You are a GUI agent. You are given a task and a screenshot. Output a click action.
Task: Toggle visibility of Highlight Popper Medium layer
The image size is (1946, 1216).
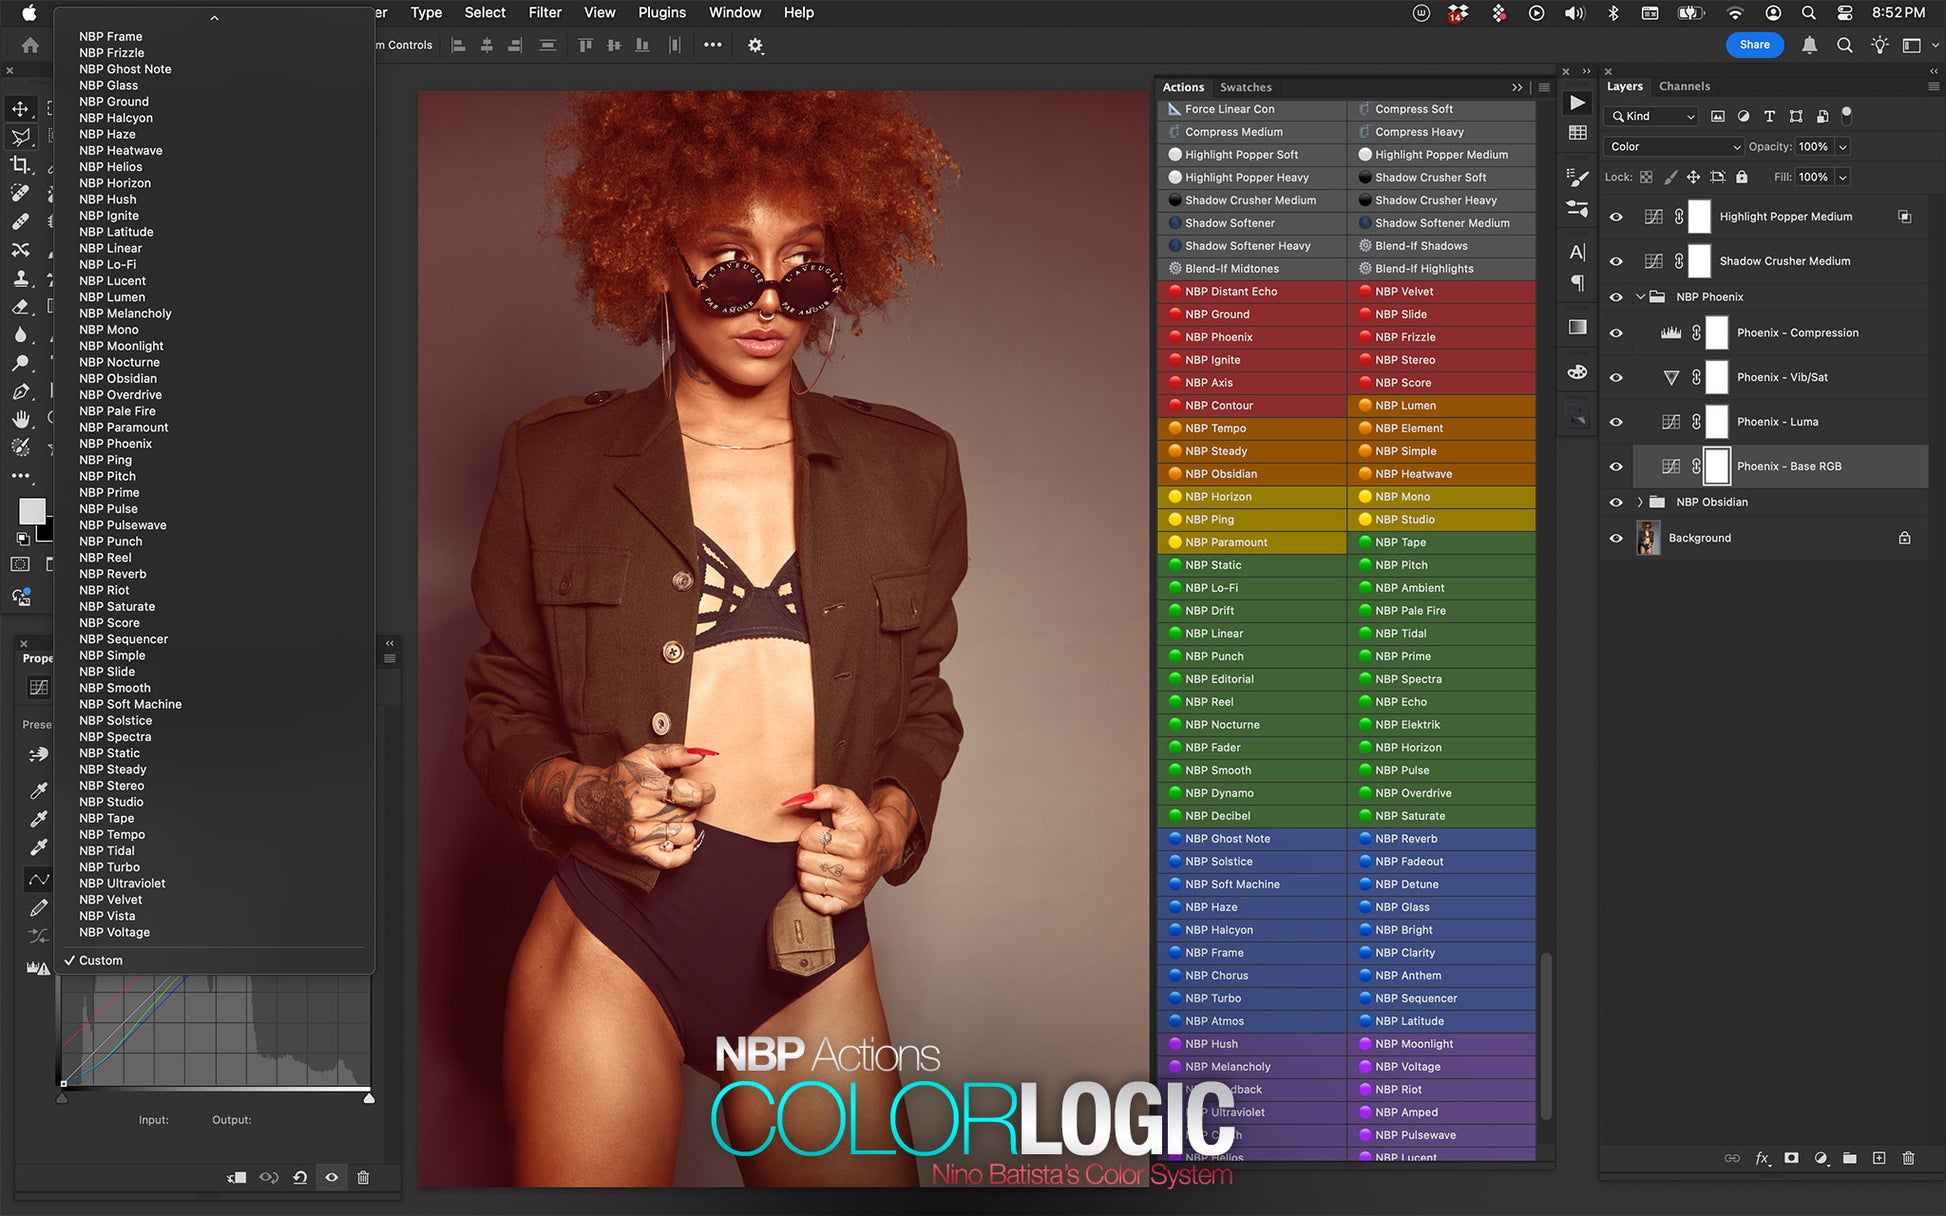point(1616,217)
